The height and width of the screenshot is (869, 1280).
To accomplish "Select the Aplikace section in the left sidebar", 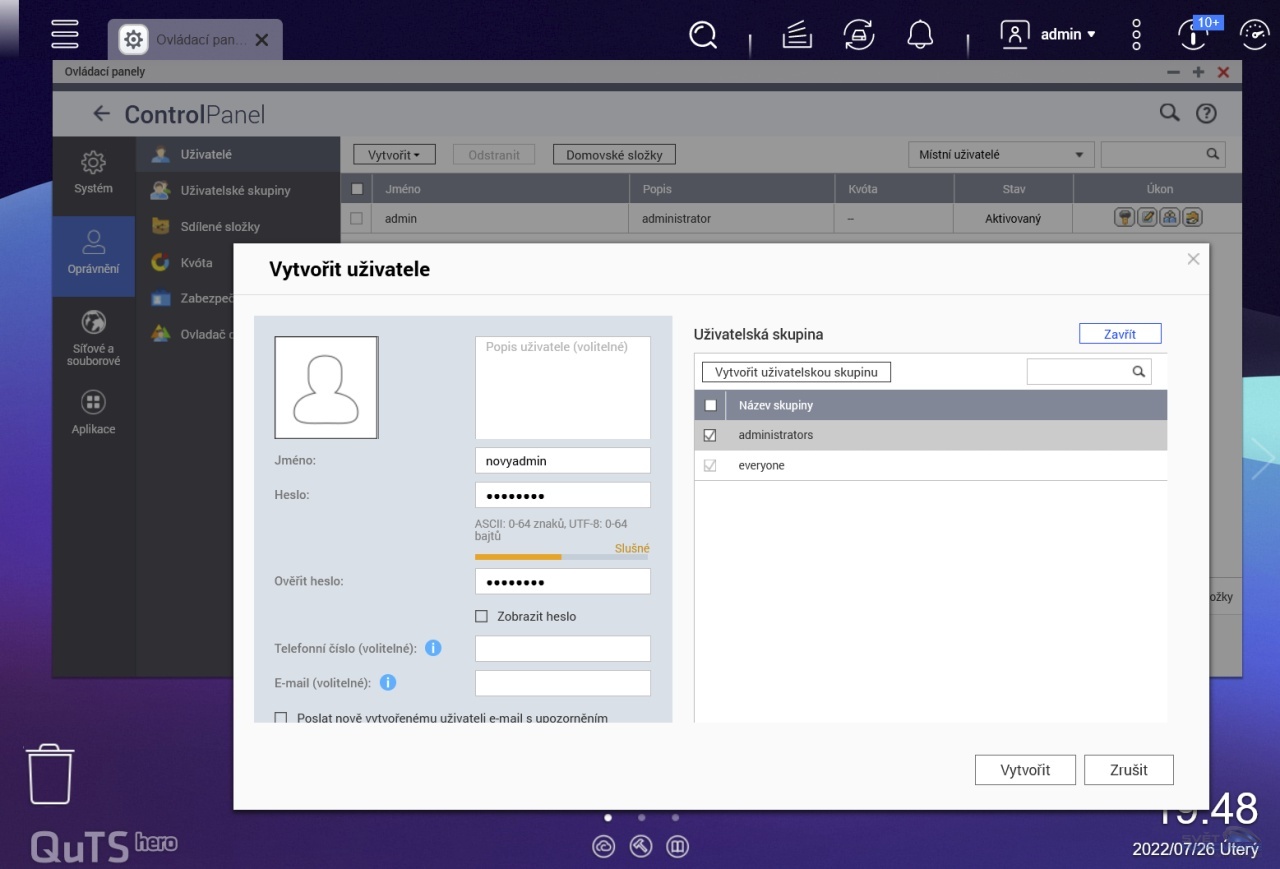I will 92,413.
